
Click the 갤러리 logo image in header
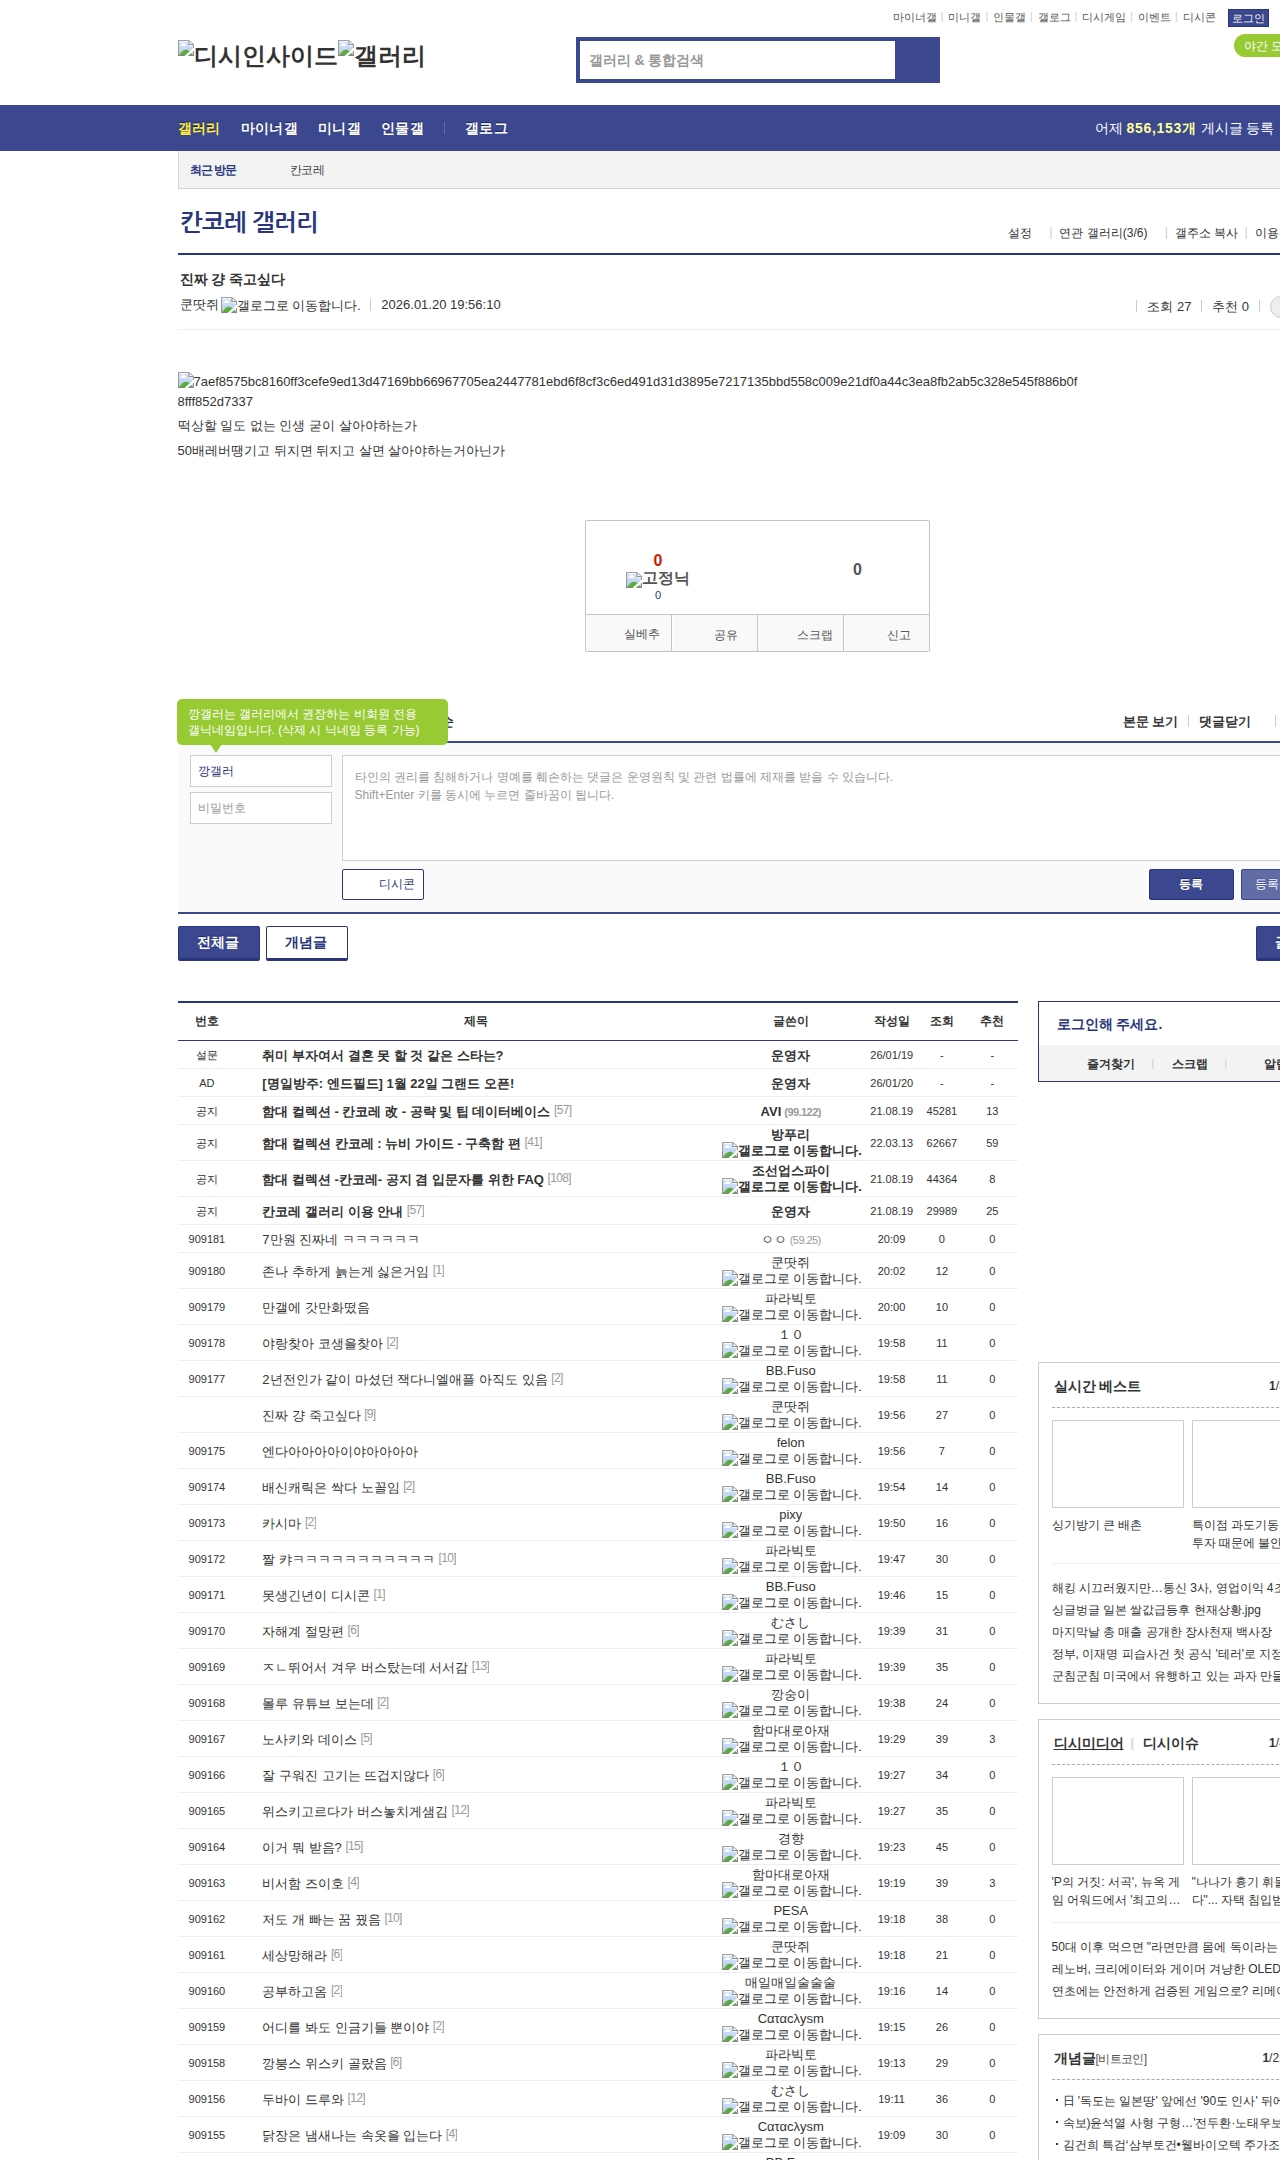[381, 55]
